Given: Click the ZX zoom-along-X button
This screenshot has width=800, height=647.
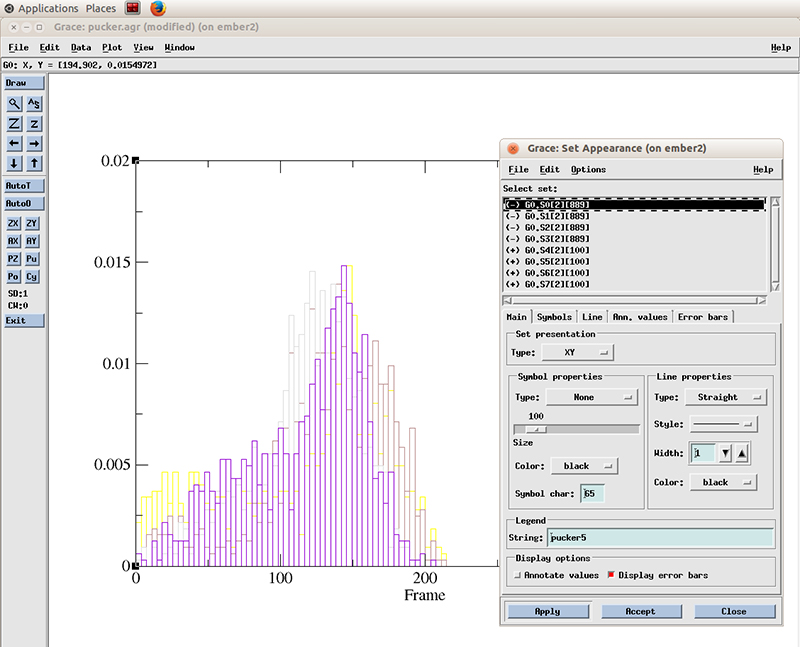Looking at the screenshot, I should pos(14,223).
